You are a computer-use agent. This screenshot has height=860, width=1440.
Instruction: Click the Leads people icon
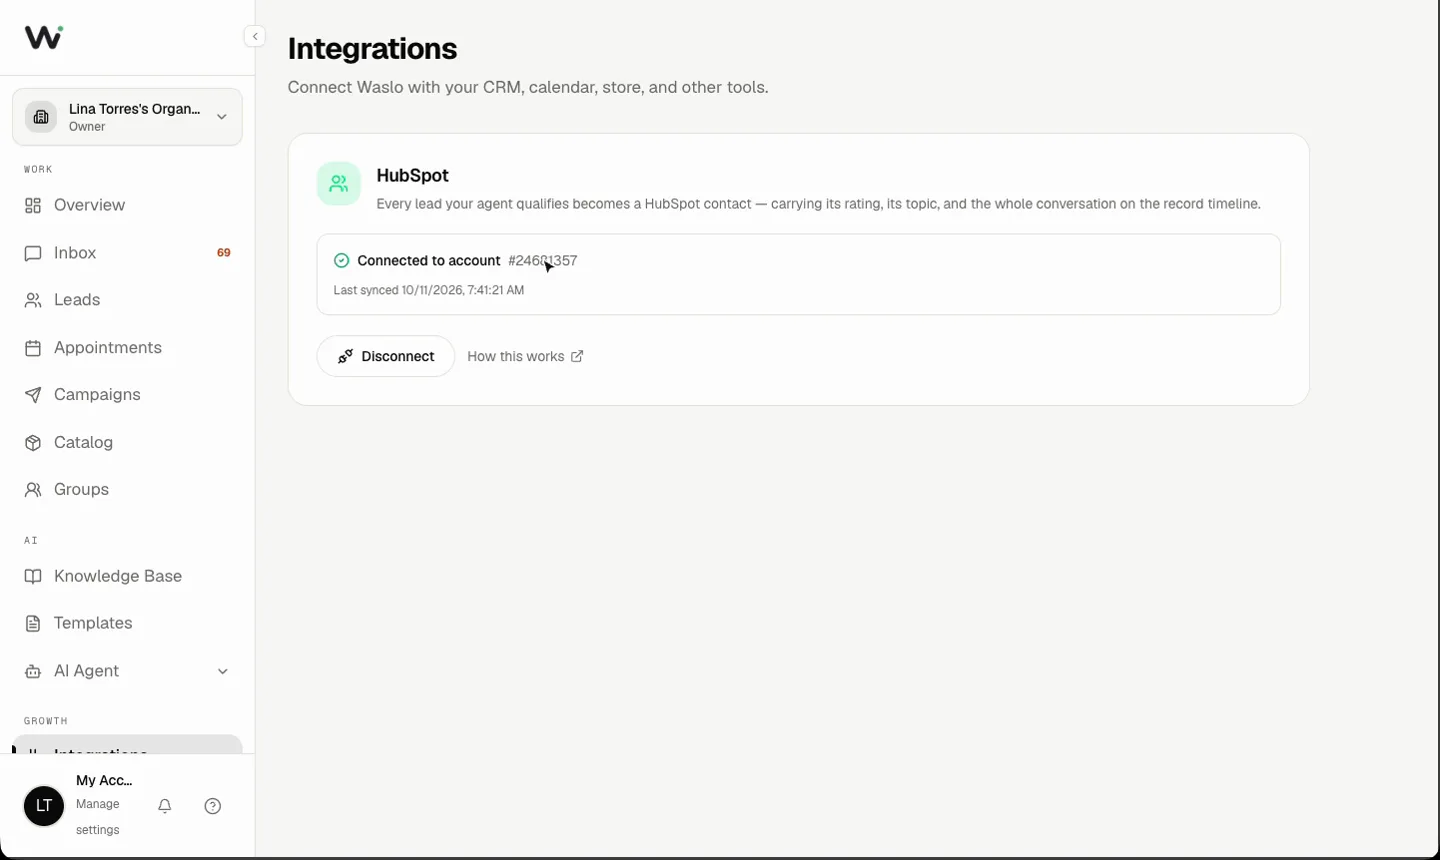click(x=33, y=300)
